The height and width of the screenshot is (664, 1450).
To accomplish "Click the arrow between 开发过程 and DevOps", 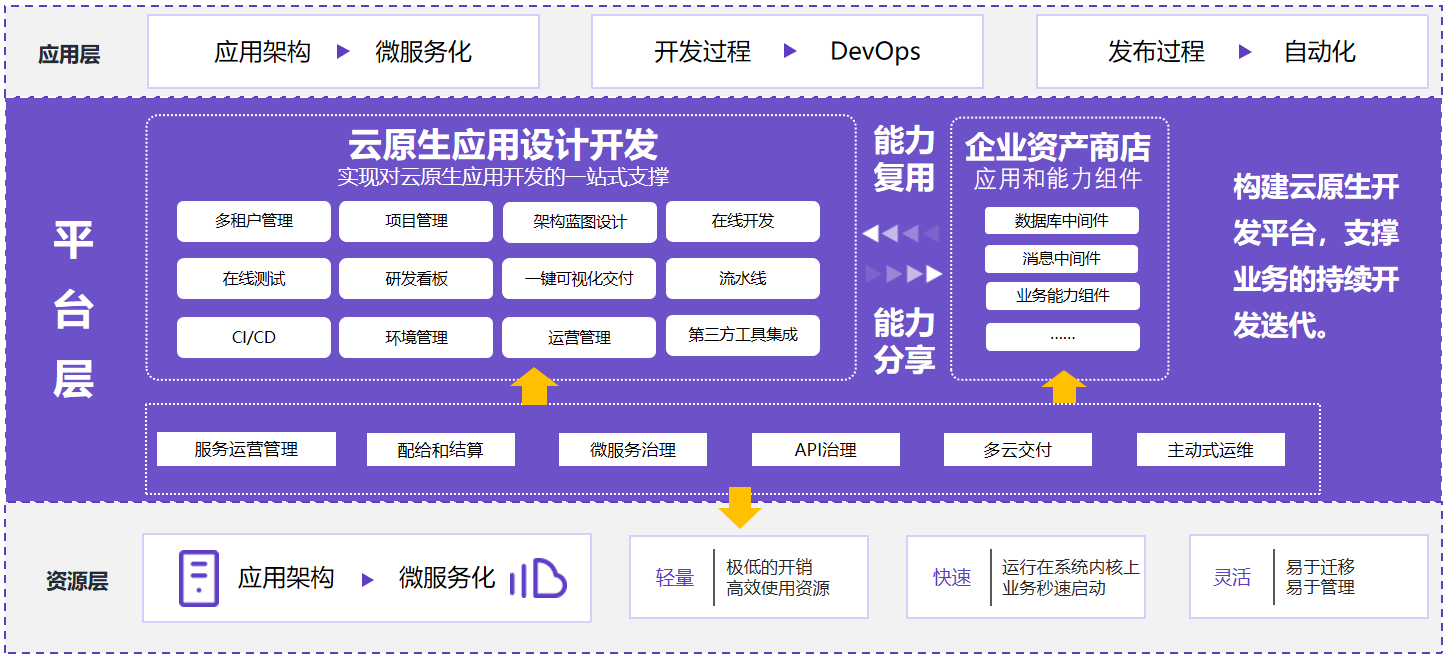I will (792, 51).
